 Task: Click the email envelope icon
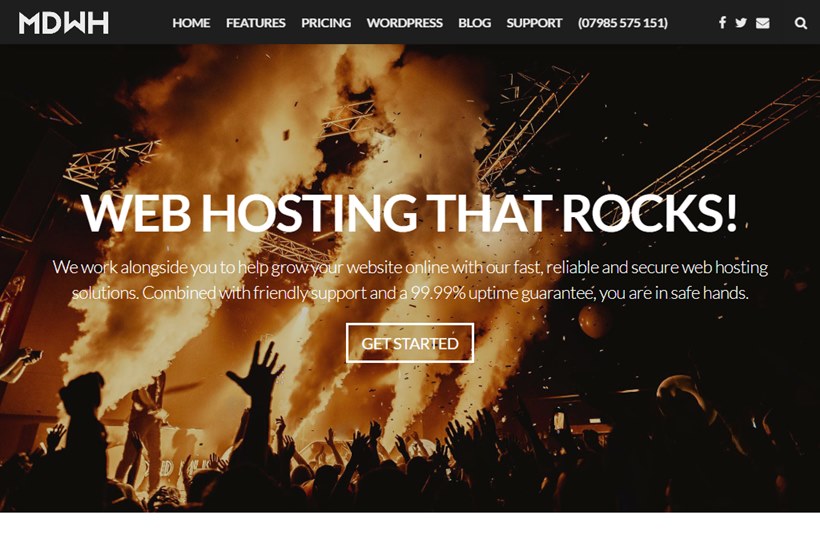[762, 23]
